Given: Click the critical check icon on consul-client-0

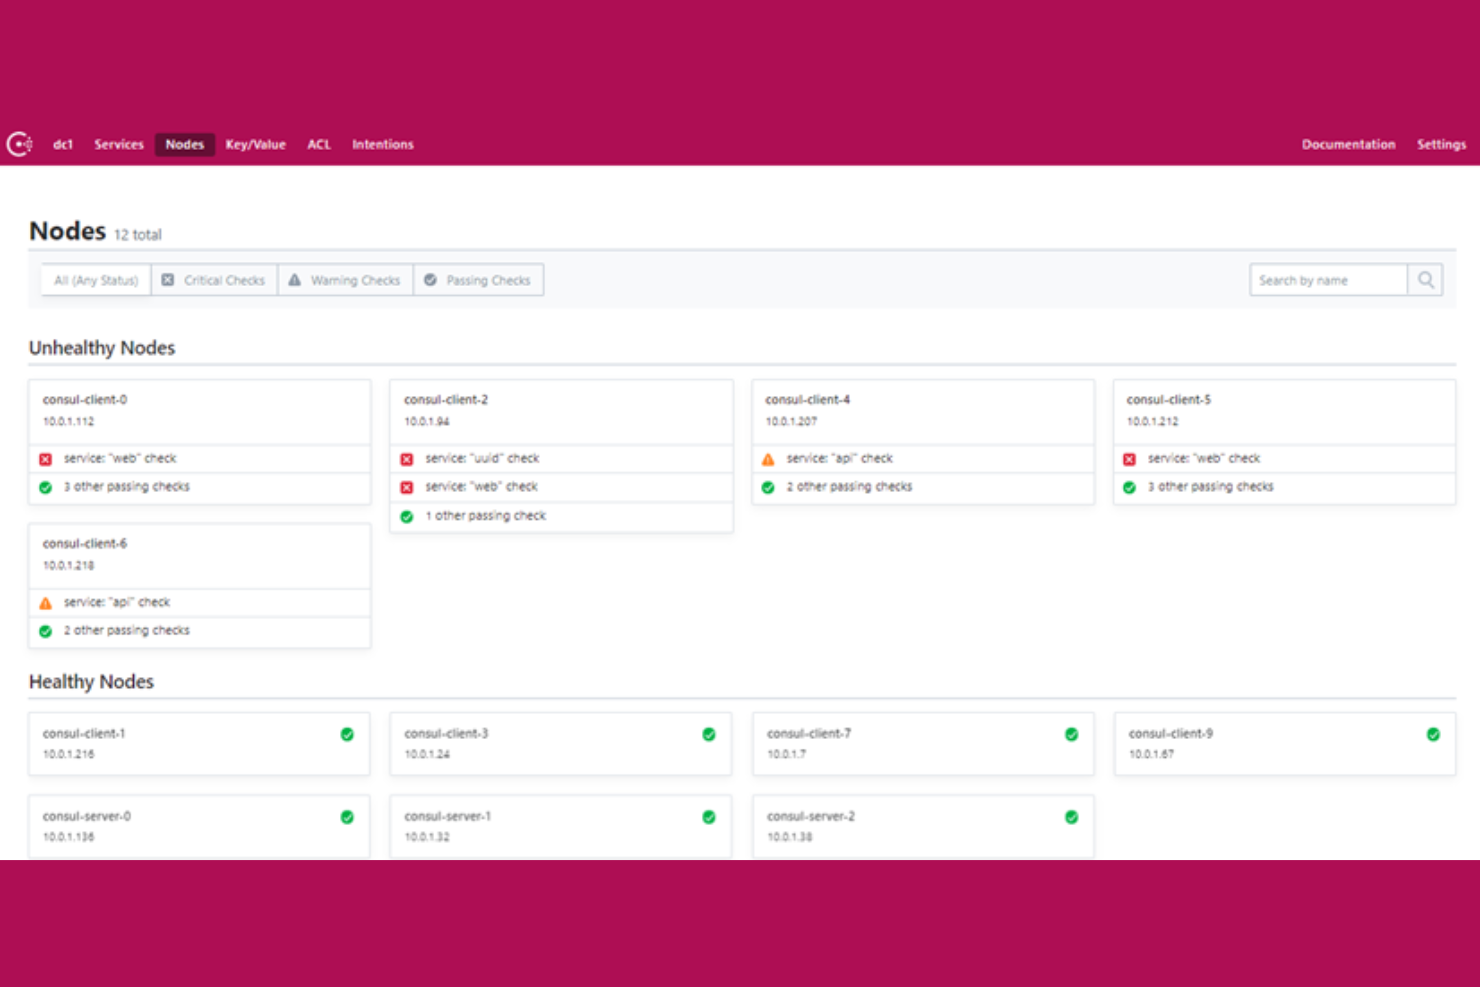Looking at the screenshot, I should pos(45,458).
